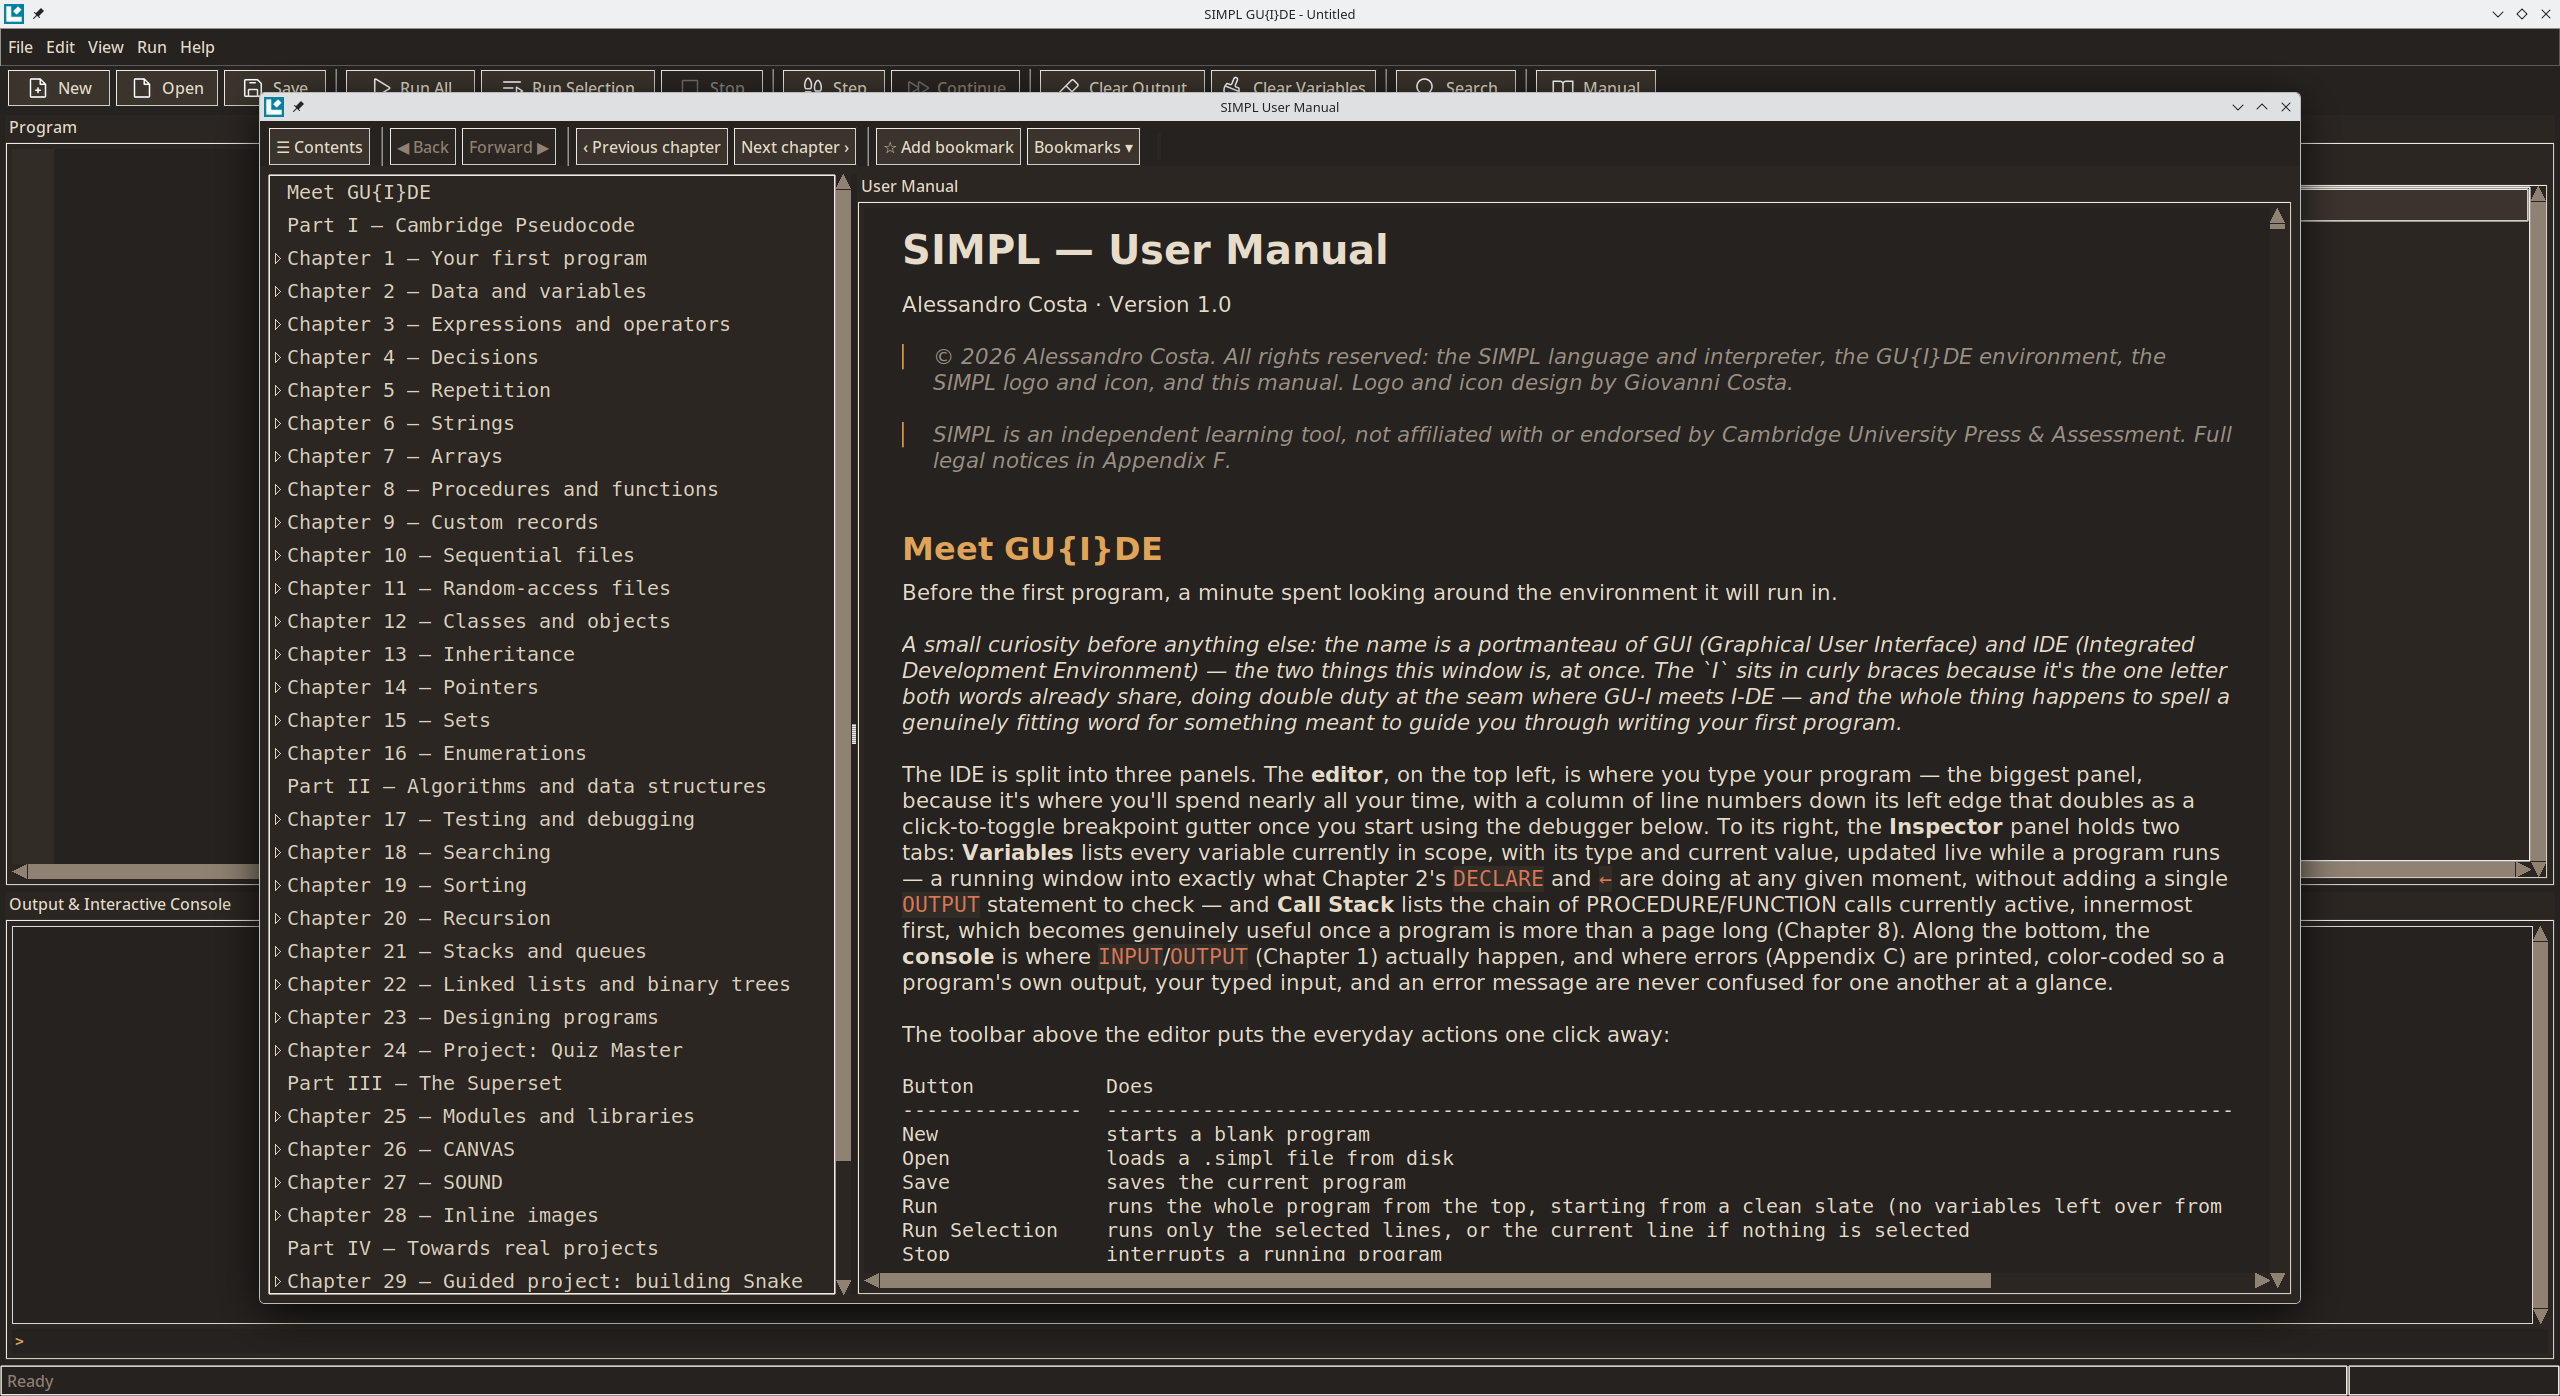
Task: Open Chapter 29 – Guided project: building Snake
Action: click(544, 1281)
